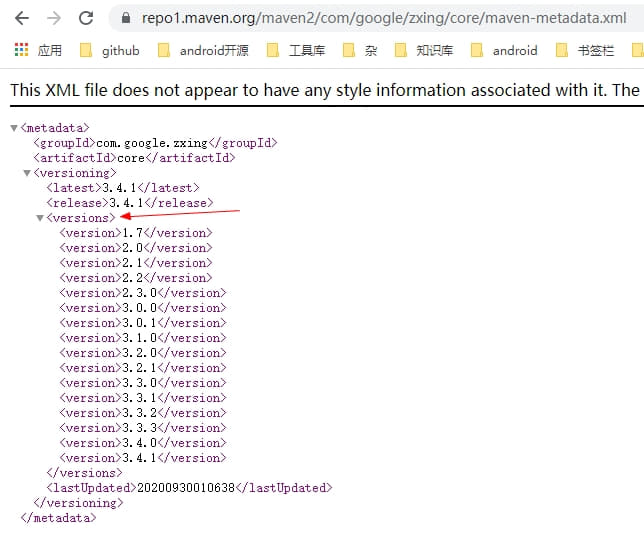Click the version 3.0.1 entry
The height and width of the screenshot is (552, 644).
143,323
